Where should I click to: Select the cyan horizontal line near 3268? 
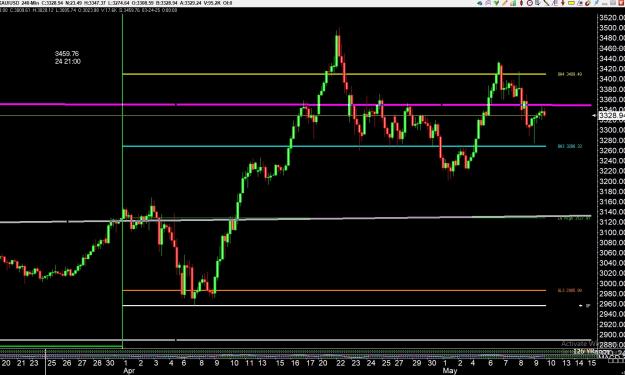tap(334, 146)
